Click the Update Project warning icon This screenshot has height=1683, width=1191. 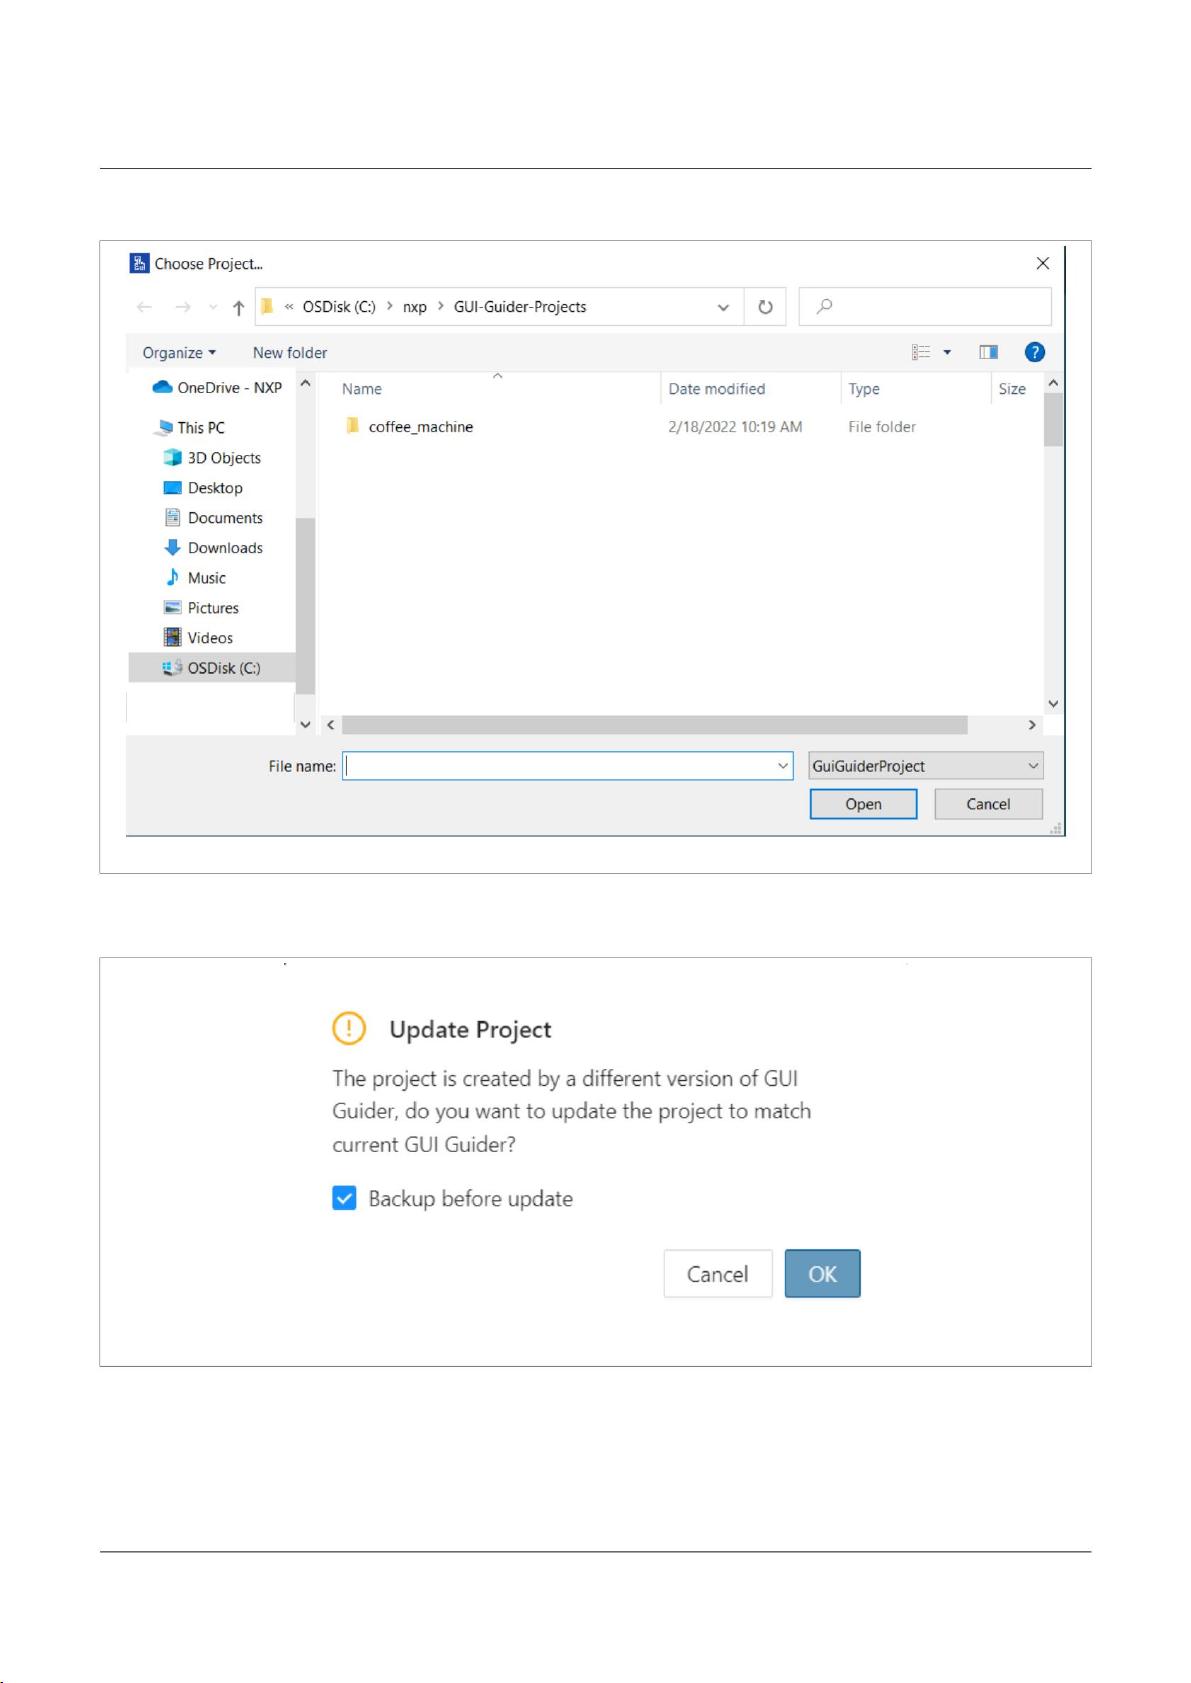[x=349, y=1028]
